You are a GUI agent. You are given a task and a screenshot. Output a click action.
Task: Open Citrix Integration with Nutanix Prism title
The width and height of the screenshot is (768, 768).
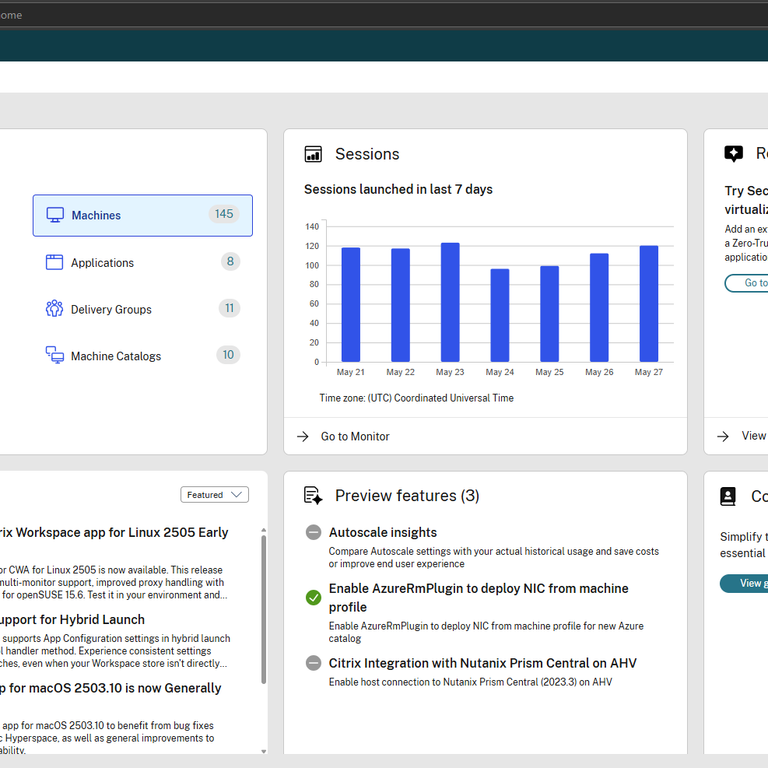[482, 663]
